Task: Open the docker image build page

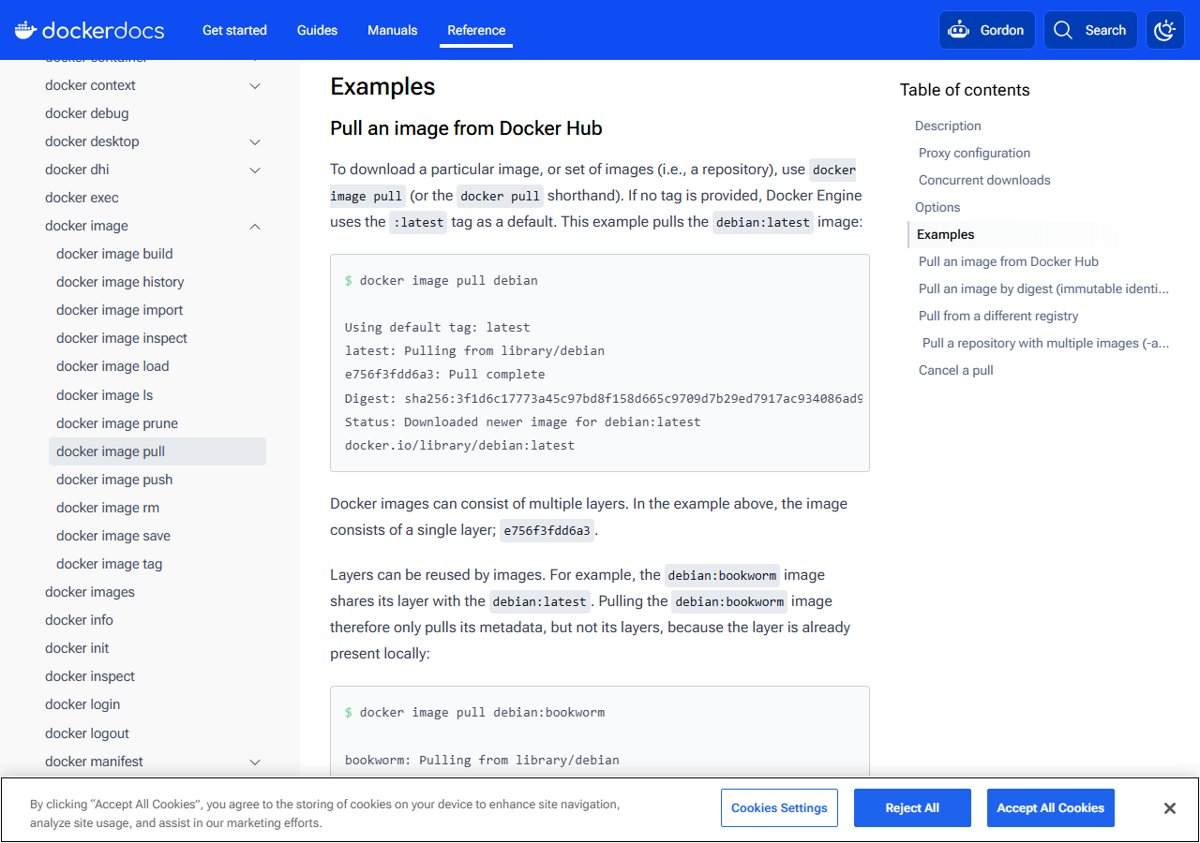Action: coord(114,254)
